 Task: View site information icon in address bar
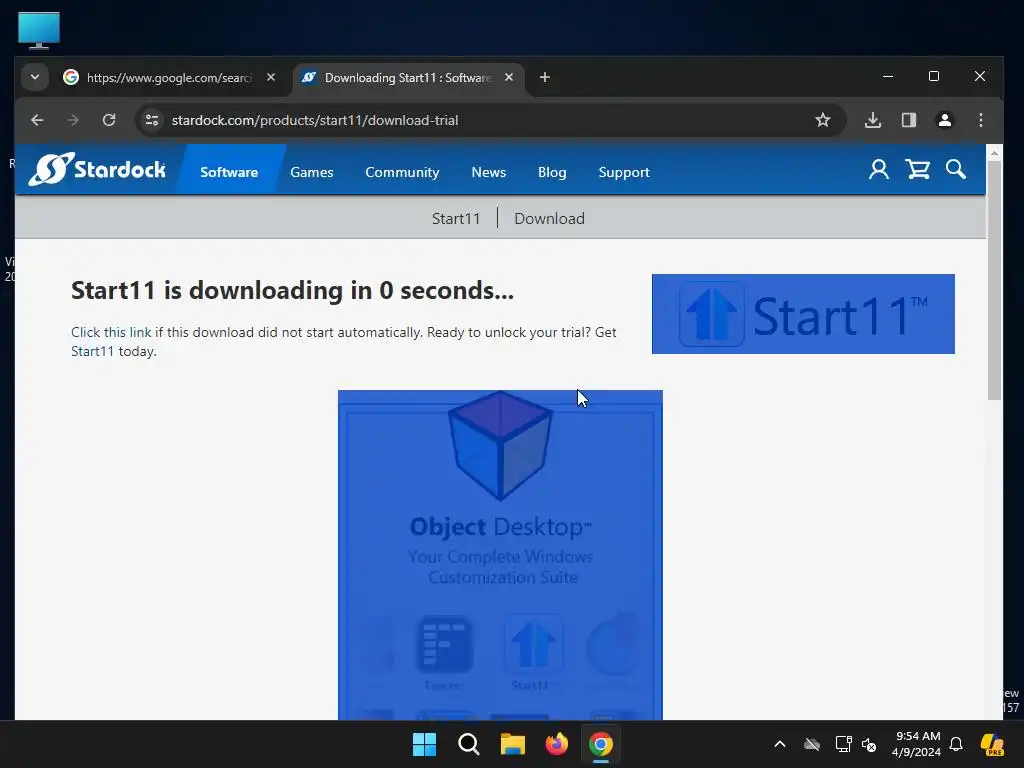coord(152,120)
